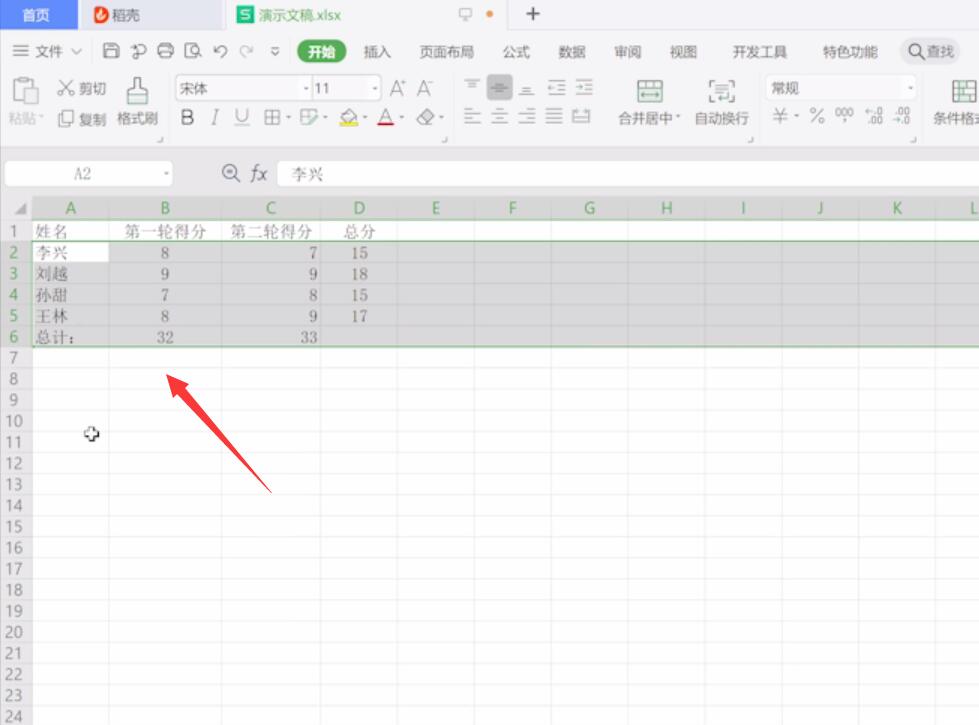Click the 合并居中 merge button

point(649,101)
